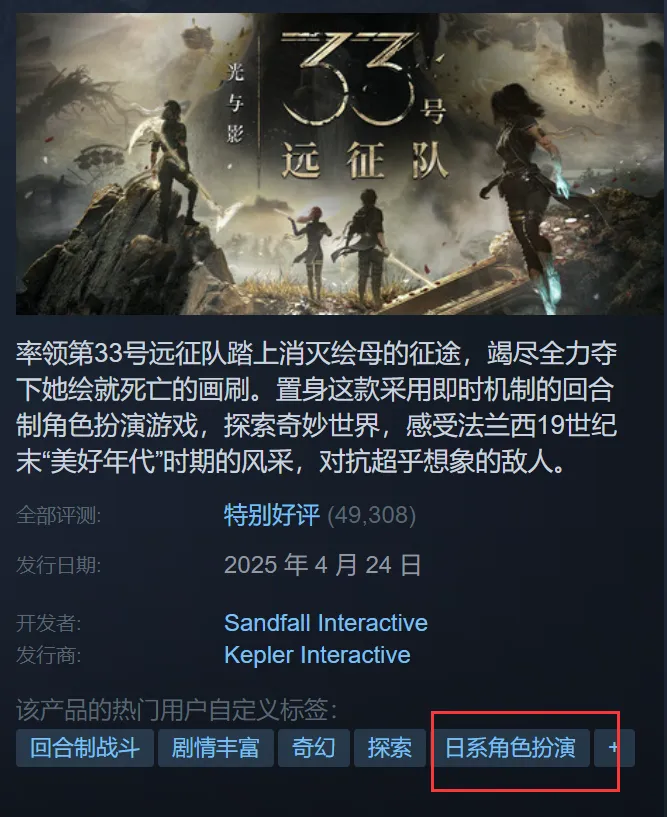Open developer Sandfall Interactive link
This screenshot has height=817, width=667.
point(326,623)
